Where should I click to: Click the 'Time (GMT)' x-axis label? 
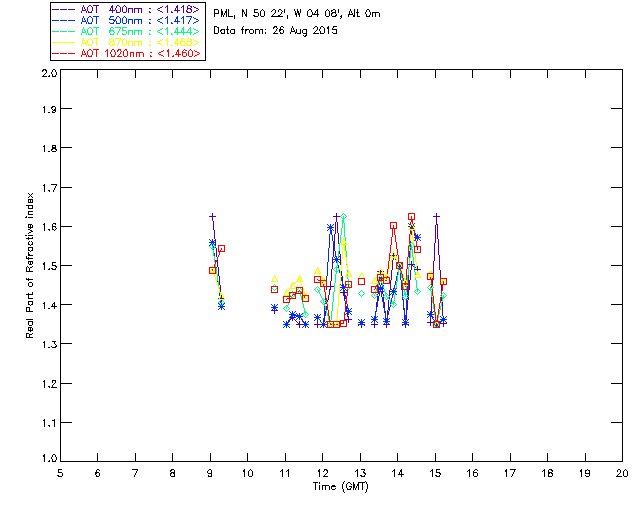click(340, 487)
